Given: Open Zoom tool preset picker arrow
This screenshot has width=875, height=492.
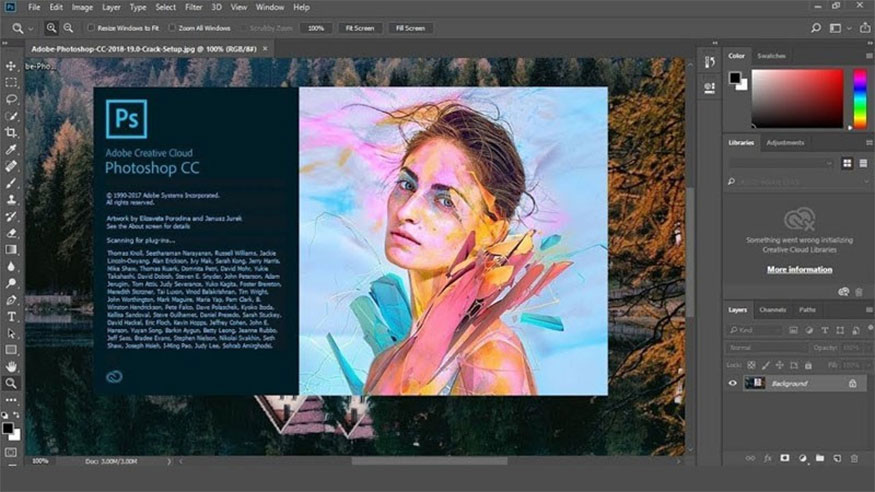Looking at the screenshot, I should 31,28.
